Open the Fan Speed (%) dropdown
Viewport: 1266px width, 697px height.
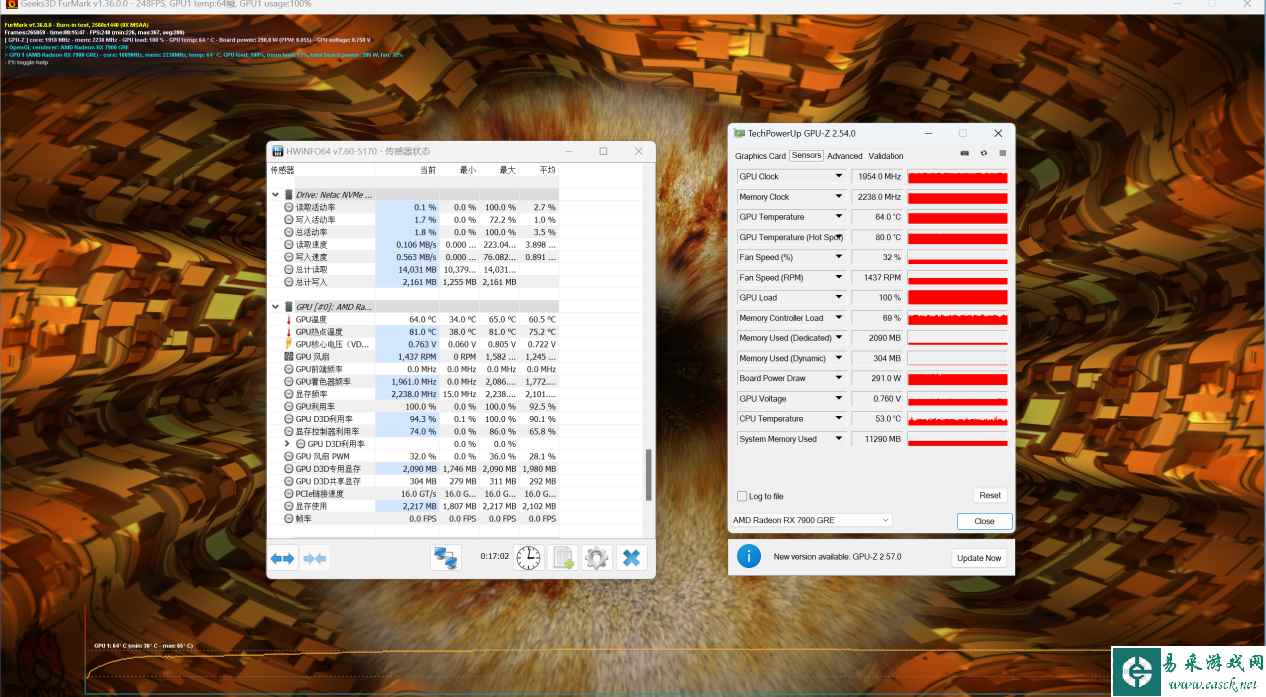pyautogui.click(x=838, y=257)
